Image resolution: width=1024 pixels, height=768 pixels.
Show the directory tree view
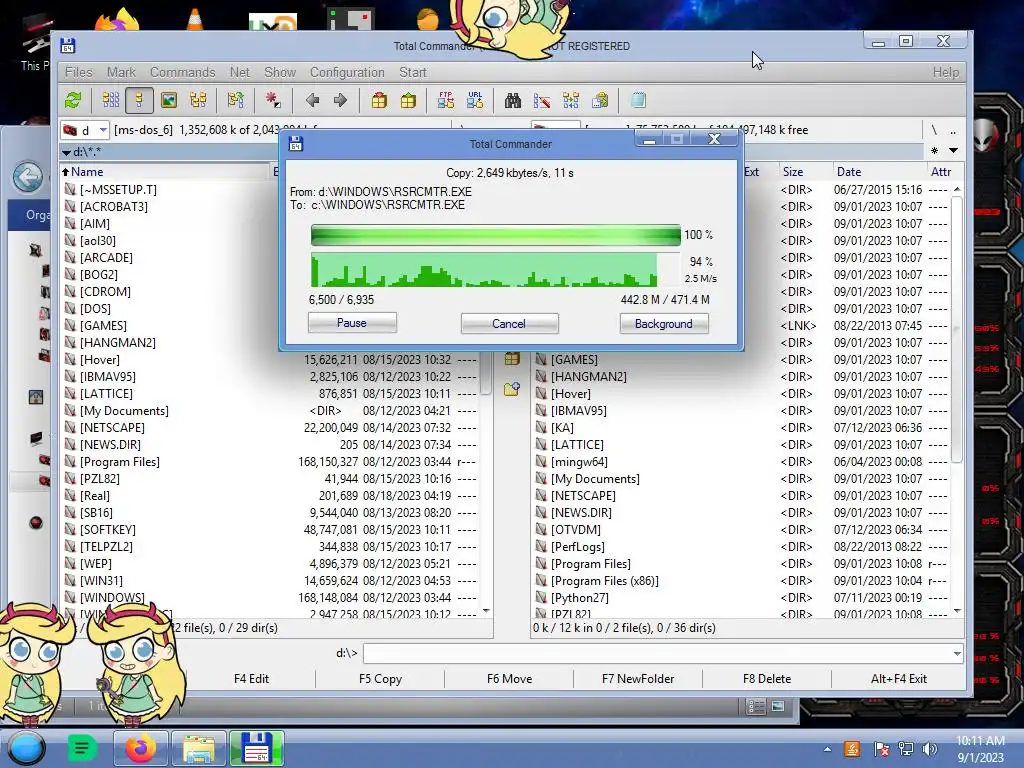coord(198,100)
